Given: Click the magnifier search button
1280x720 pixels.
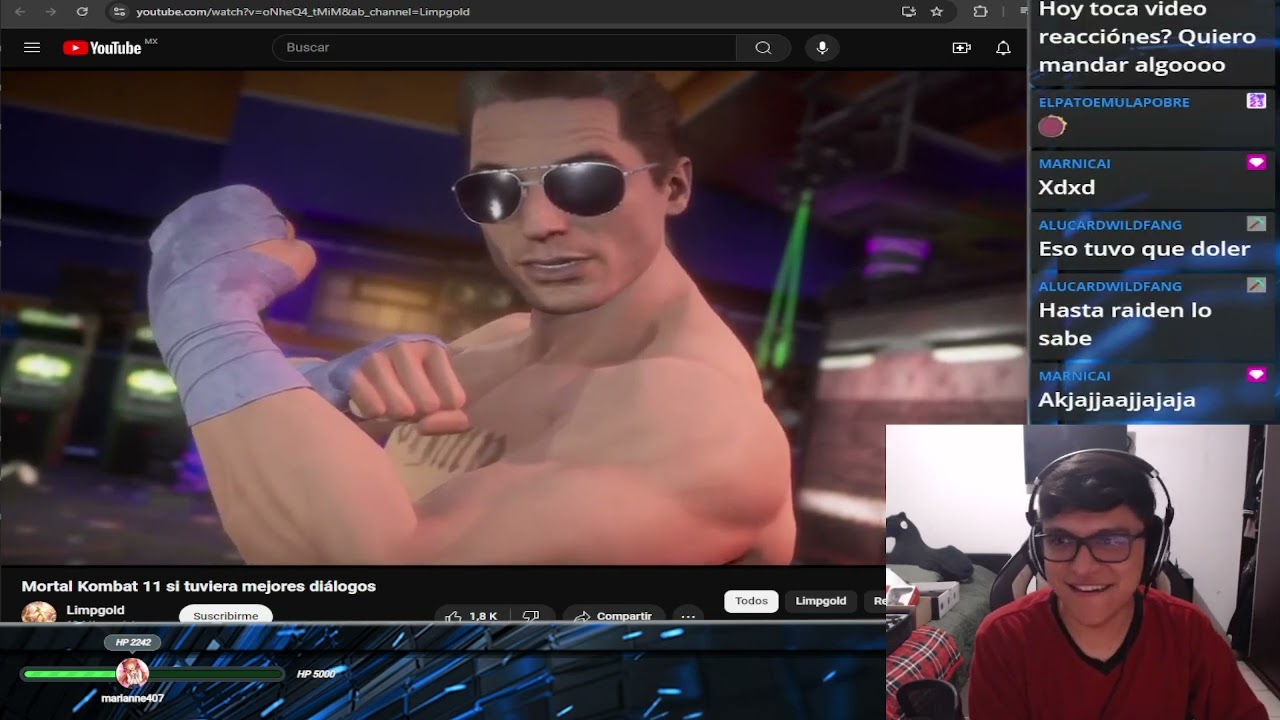Looking at the screenshot, I should point(763,47).
